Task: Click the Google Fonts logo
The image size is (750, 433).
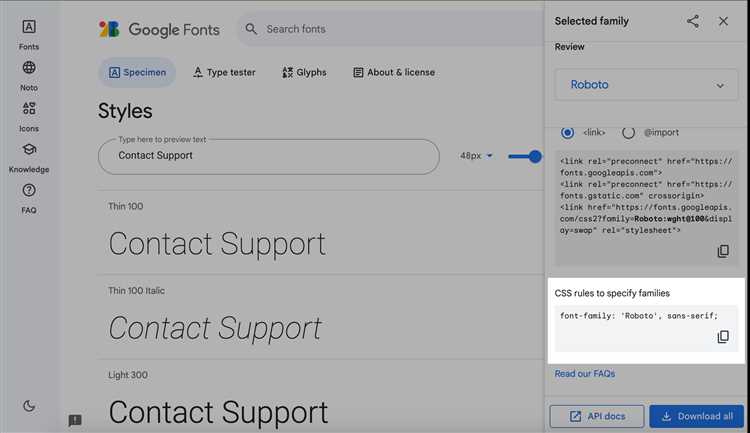Action: coord(159,29)
